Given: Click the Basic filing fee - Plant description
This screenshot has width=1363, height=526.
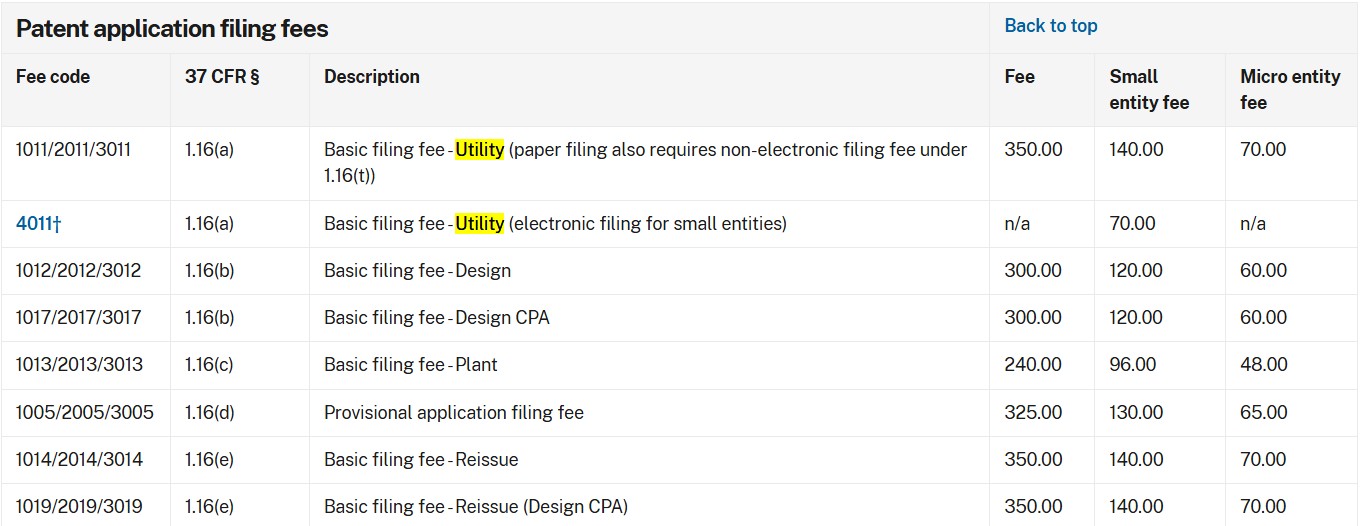Looking at the screenshot, I should tap(411, 365).
